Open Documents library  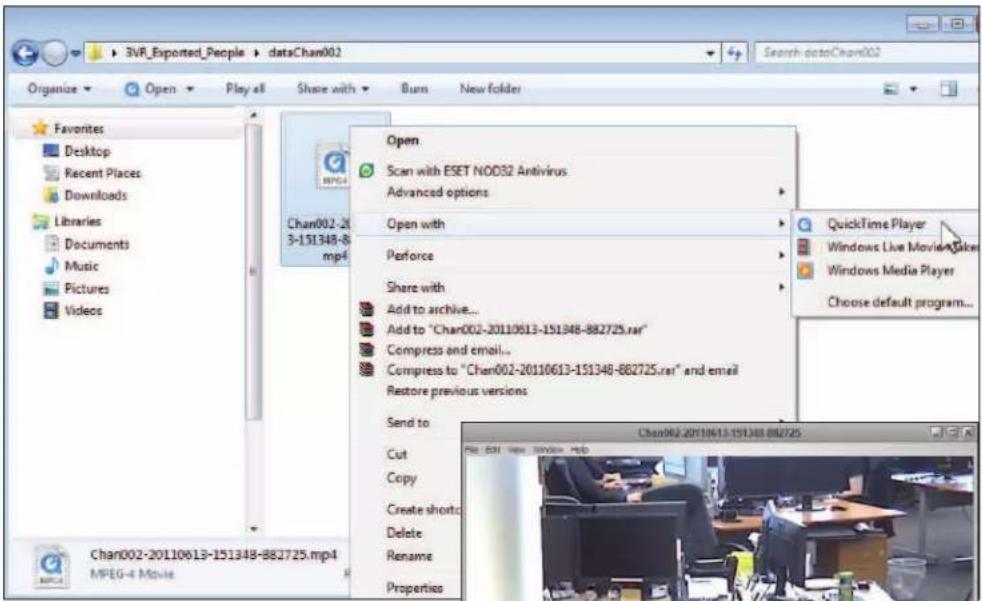pyautogui.click(x=96, y=244)
